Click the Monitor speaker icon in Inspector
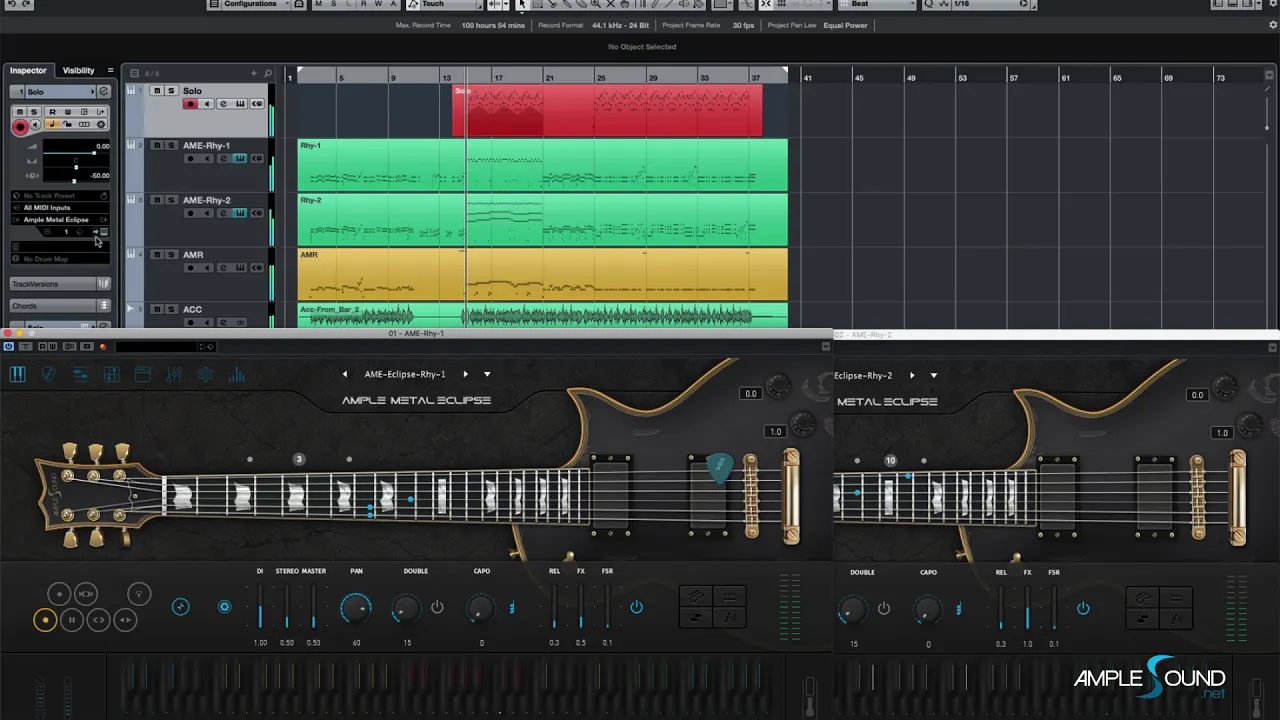 click(36, 124)
